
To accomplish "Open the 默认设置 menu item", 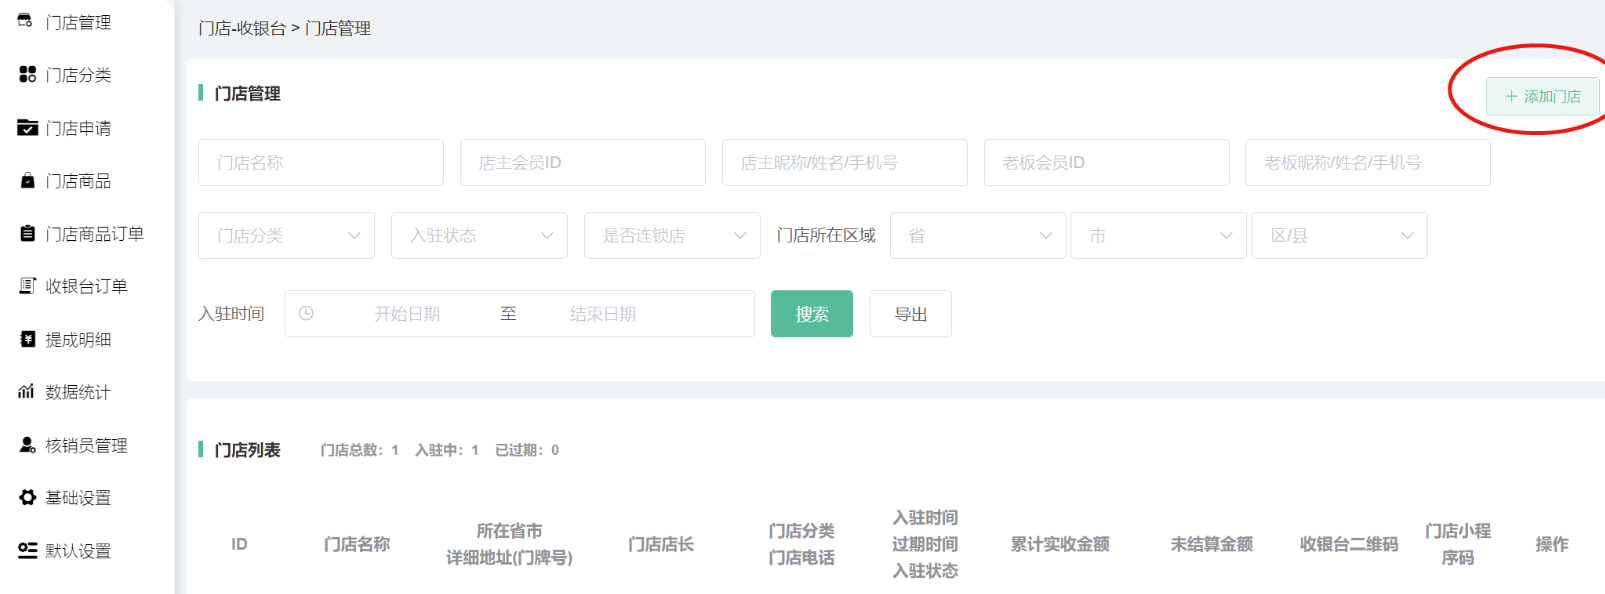I will pyautogui.click(x=78, y=551).
